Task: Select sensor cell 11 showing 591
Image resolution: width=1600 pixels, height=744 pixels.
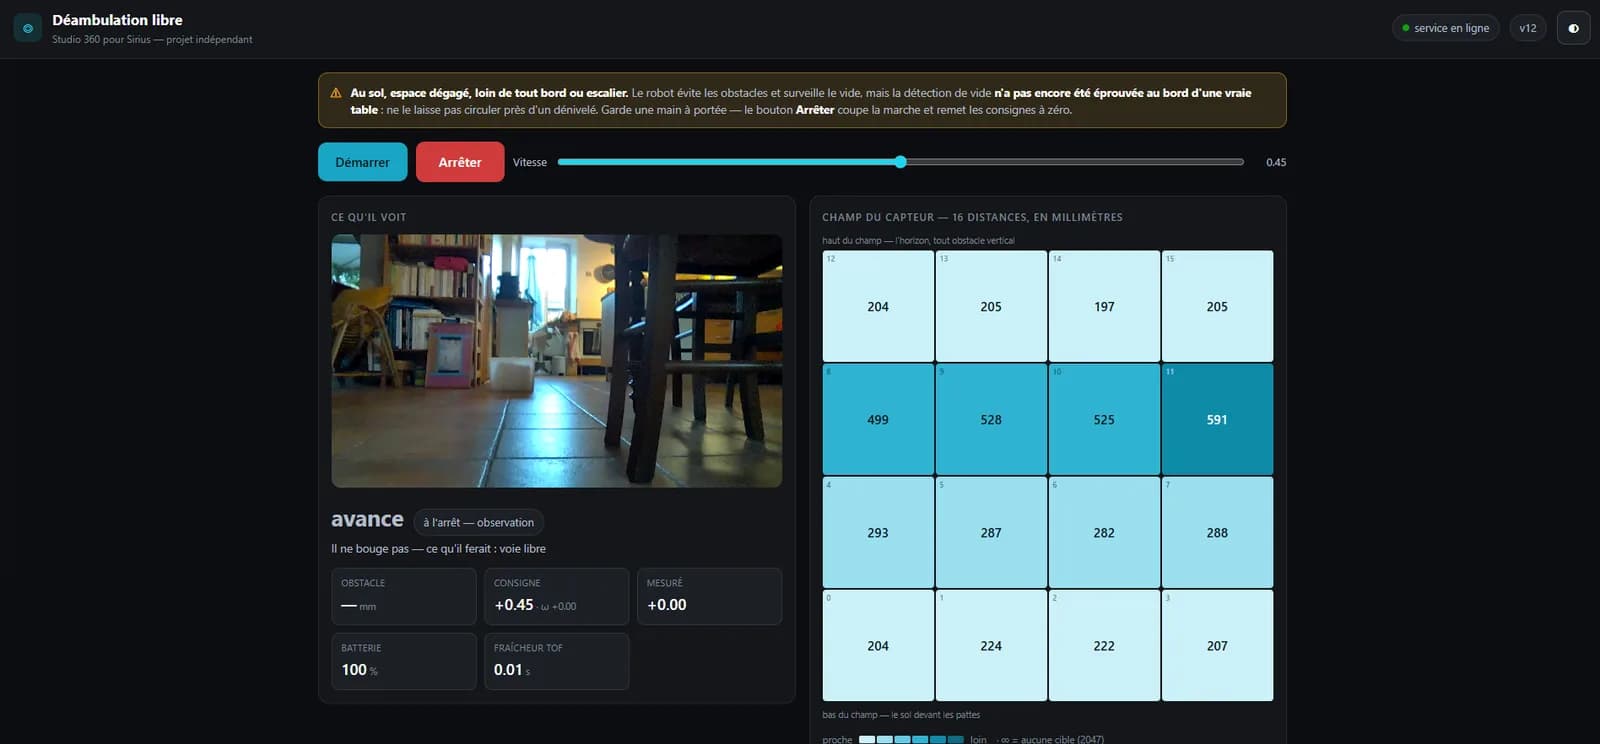Action: point(1217,419)
